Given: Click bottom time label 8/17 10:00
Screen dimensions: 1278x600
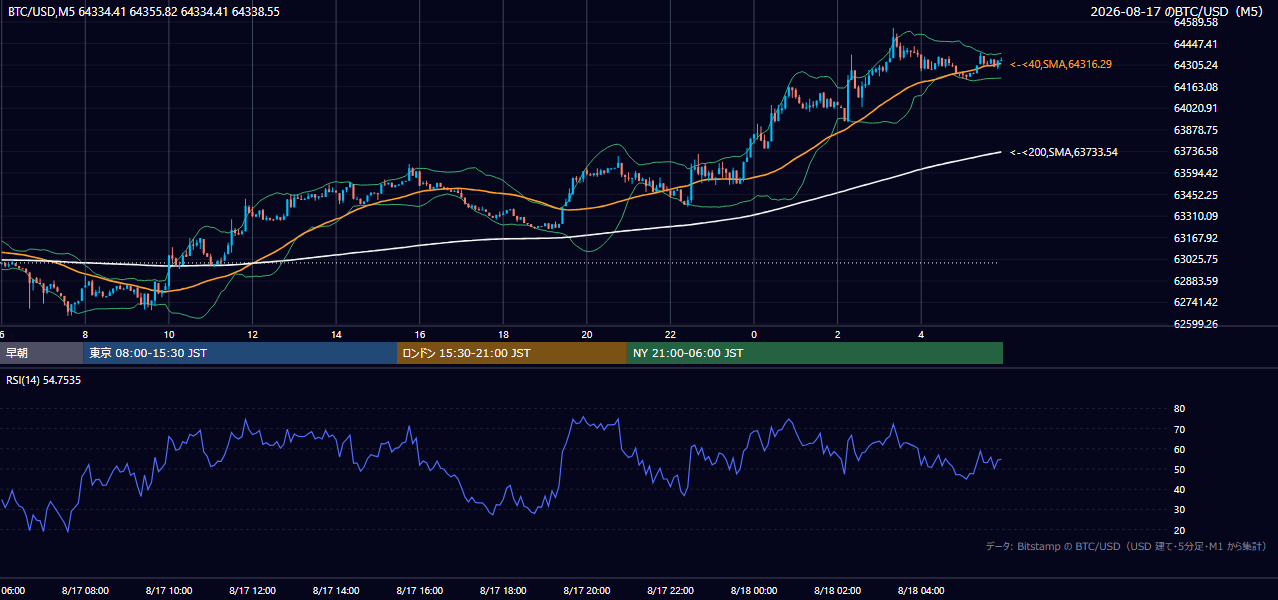Looking at the screenshot, I should coord(168,590).
